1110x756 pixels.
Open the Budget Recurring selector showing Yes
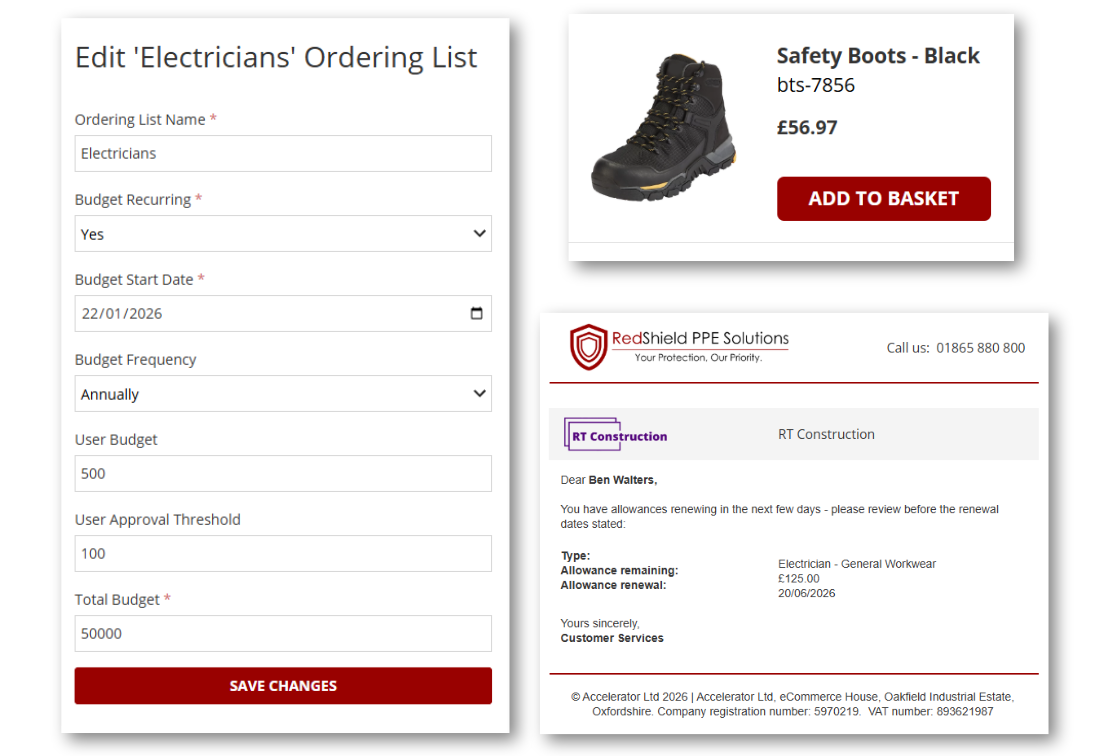[x=280, y=233]
